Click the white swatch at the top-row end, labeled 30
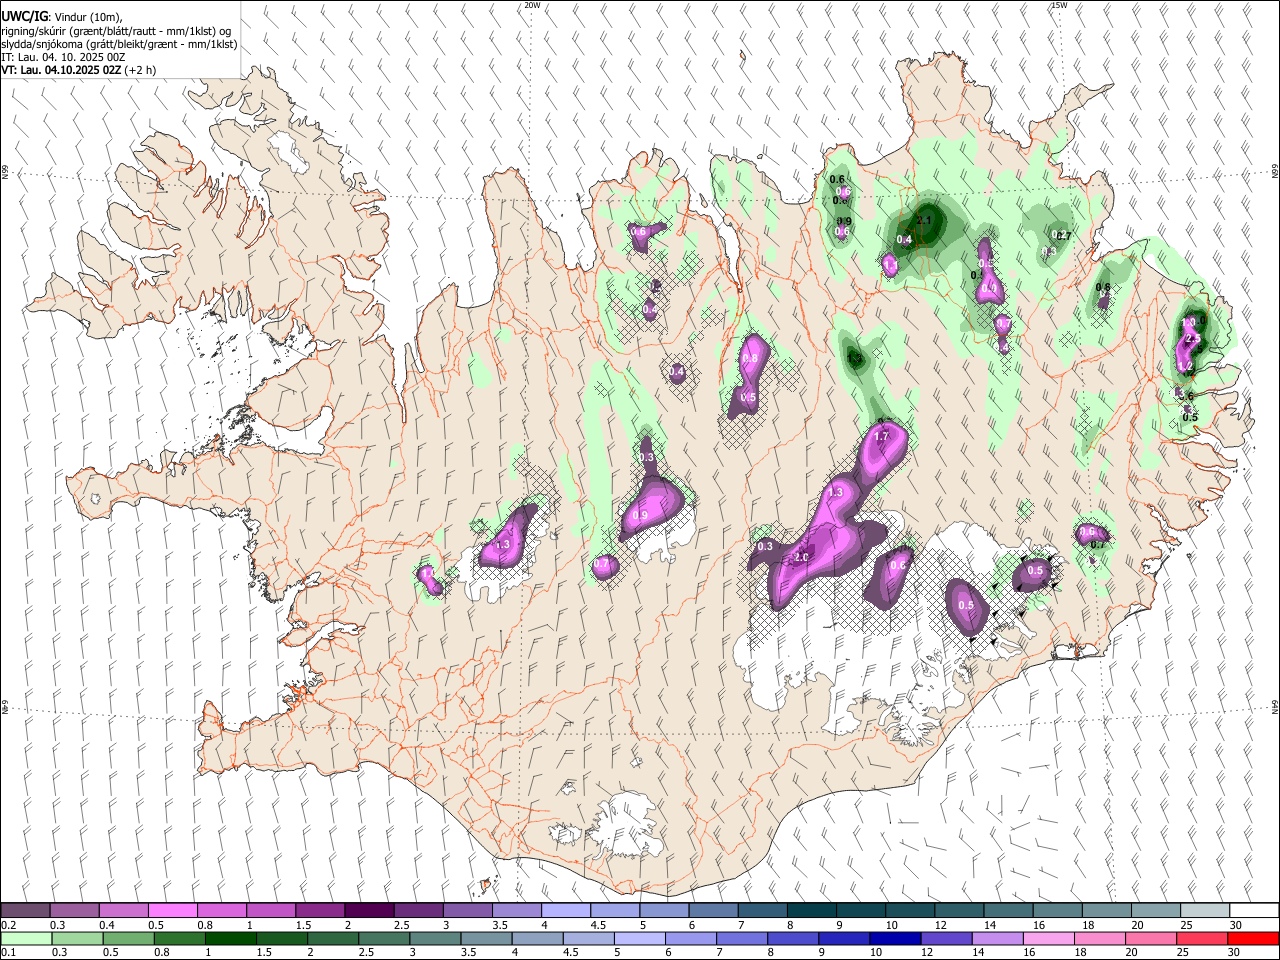Image resolution: width=1280 pixels, height=960 pixels. pyautogui.click(x=1254, y=910)
